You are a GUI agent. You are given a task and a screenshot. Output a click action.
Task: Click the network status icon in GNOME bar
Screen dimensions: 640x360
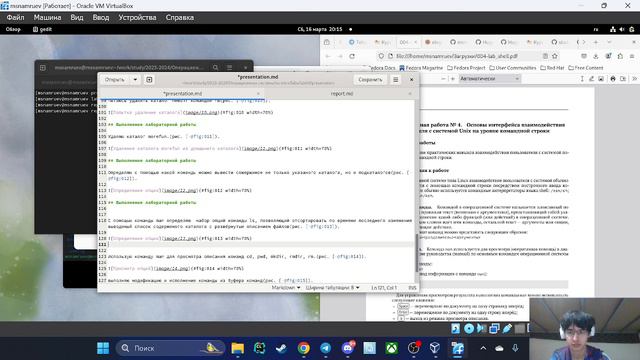point(613,29)
